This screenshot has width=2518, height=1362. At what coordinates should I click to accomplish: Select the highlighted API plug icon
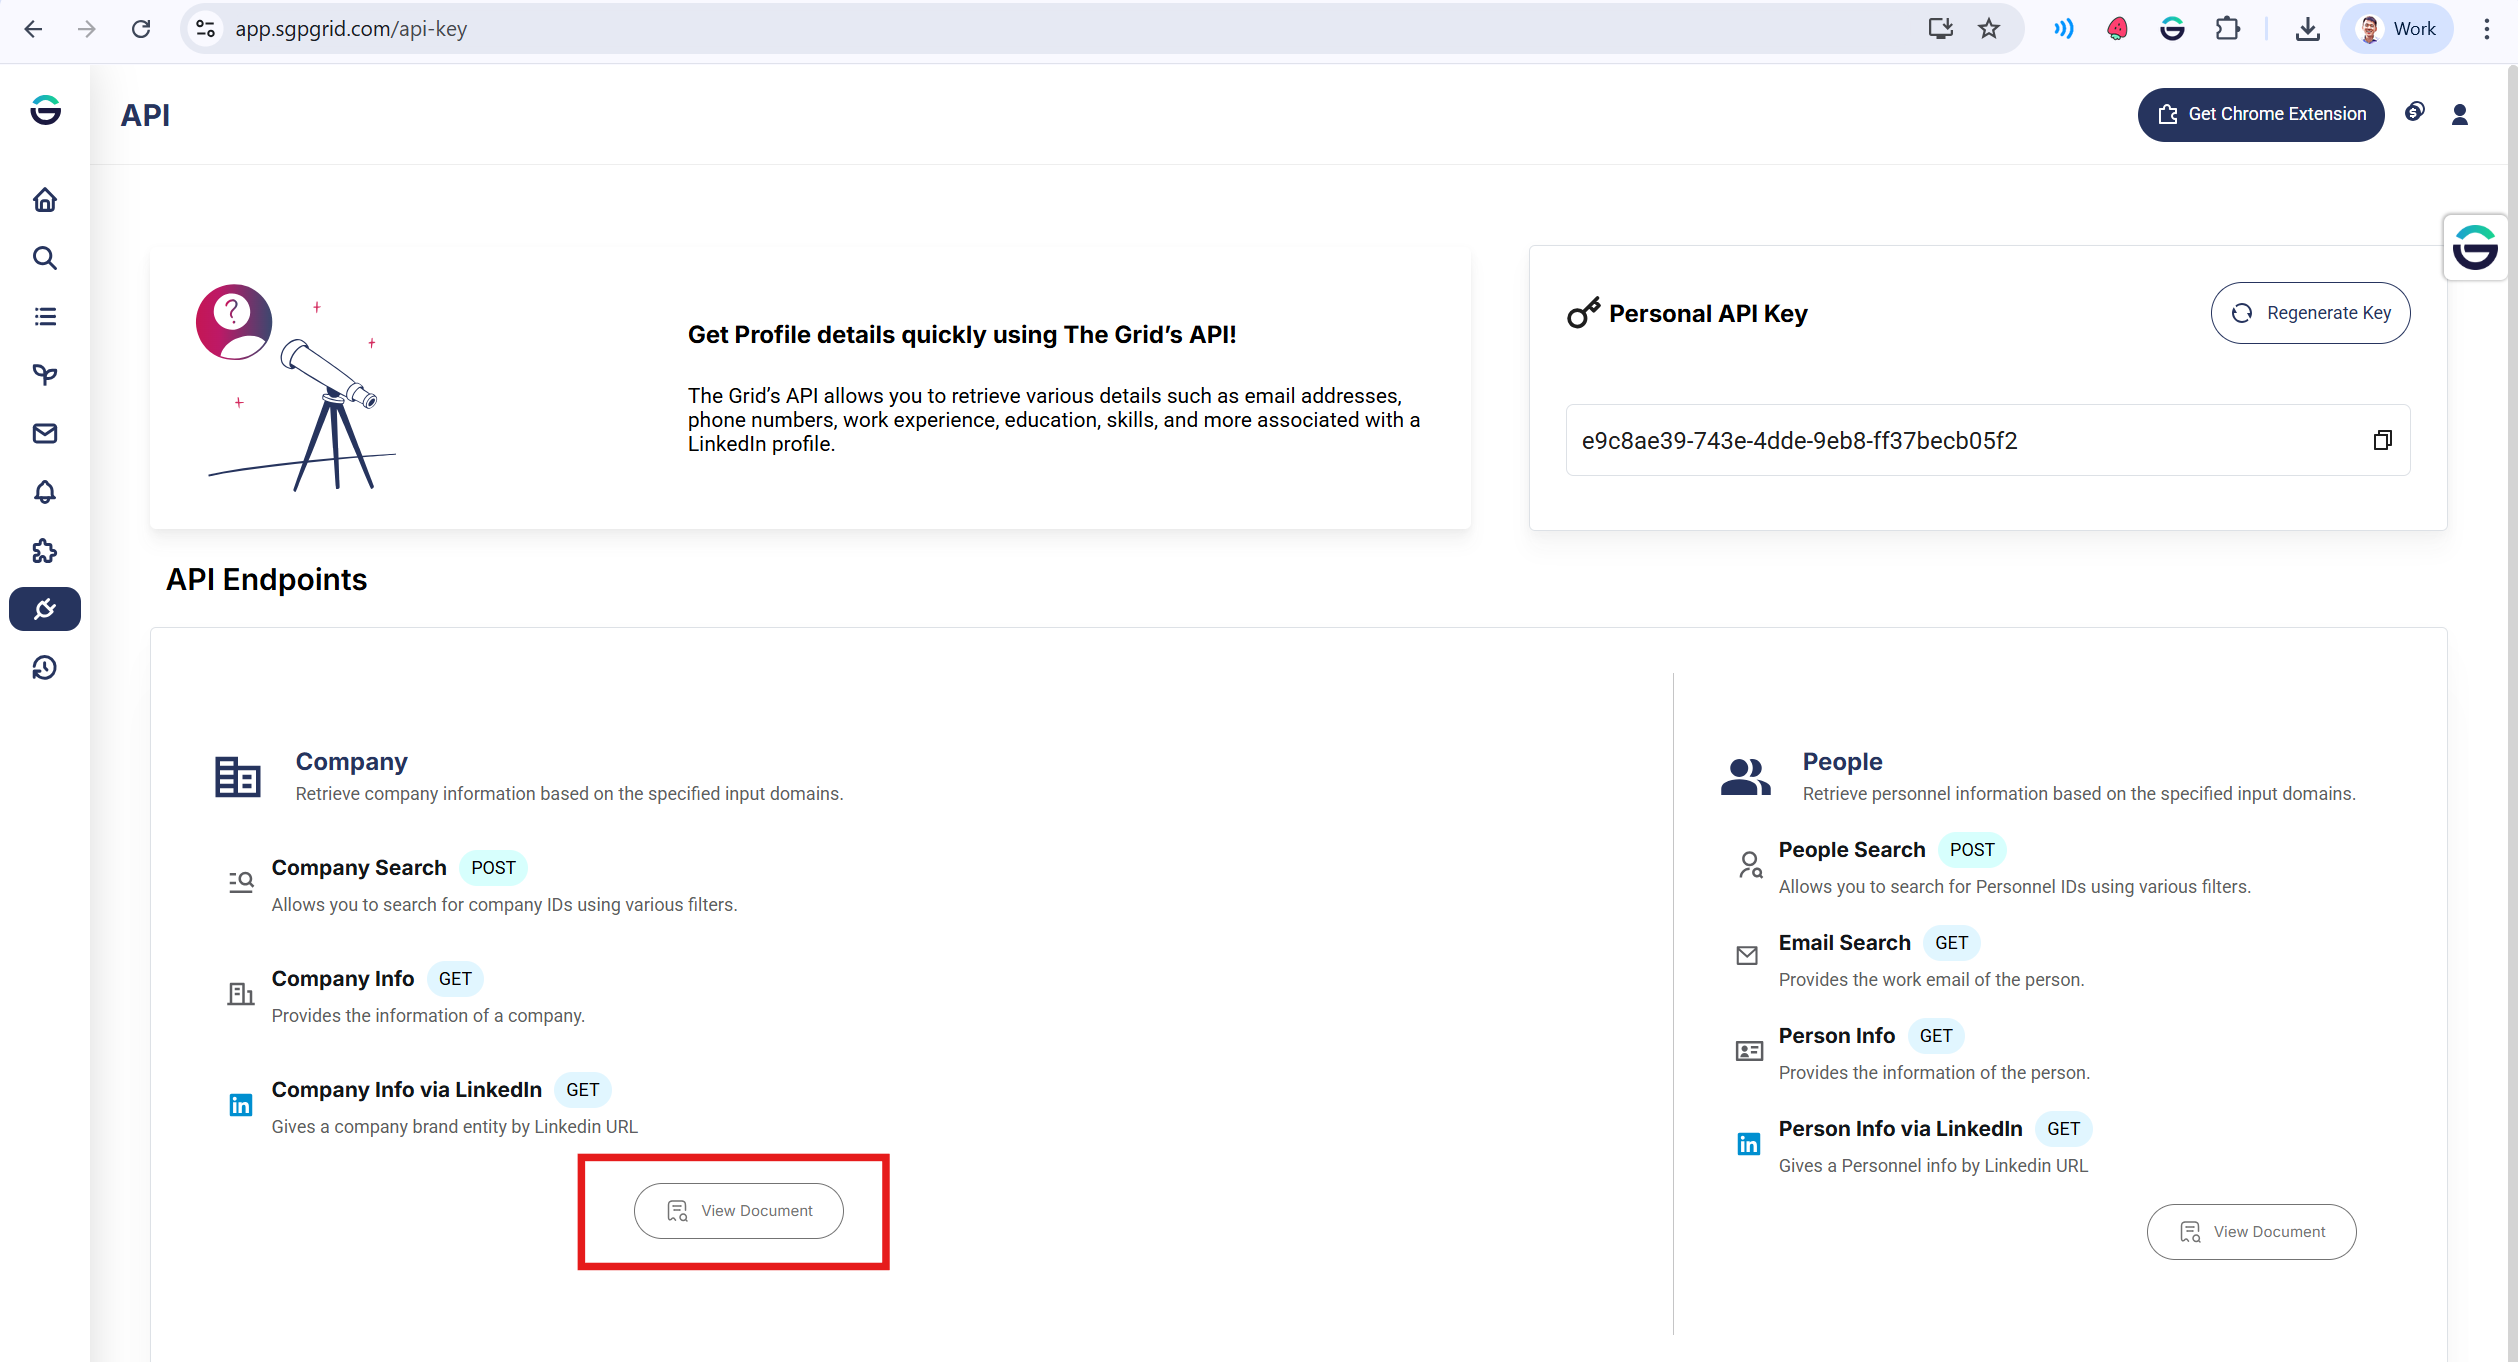[45, 609]
